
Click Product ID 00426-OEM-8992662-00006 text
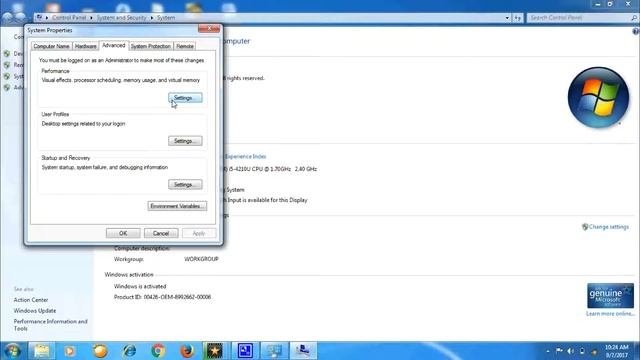(x=162, y=297)
